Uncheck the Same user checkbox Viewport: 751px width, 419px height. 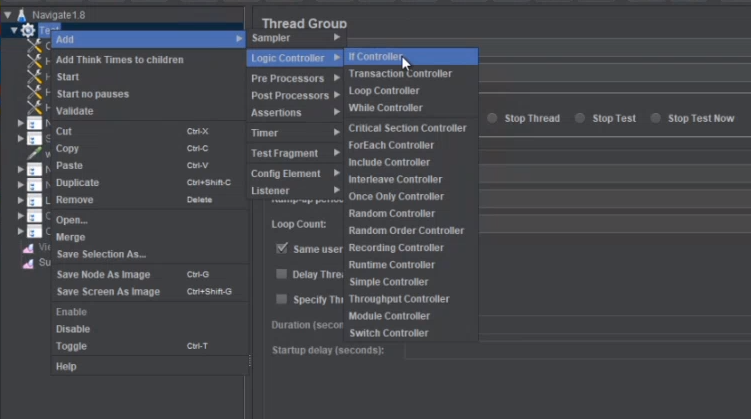282,248
